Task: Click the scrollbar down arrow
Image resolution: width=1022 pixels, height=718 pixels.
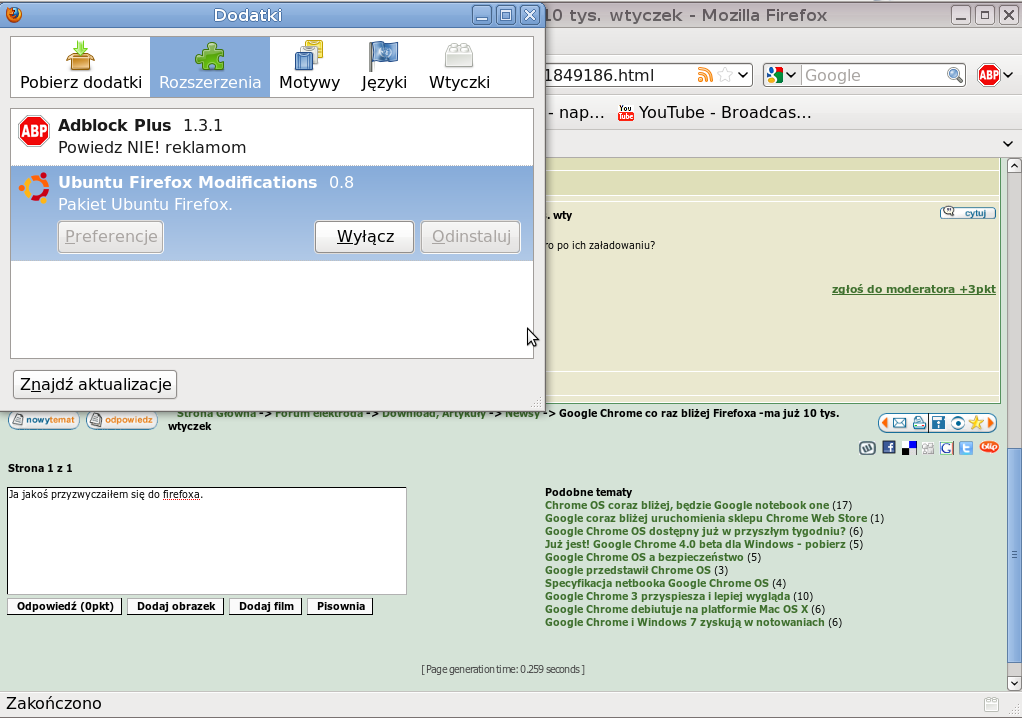Action: (1014, 683)
